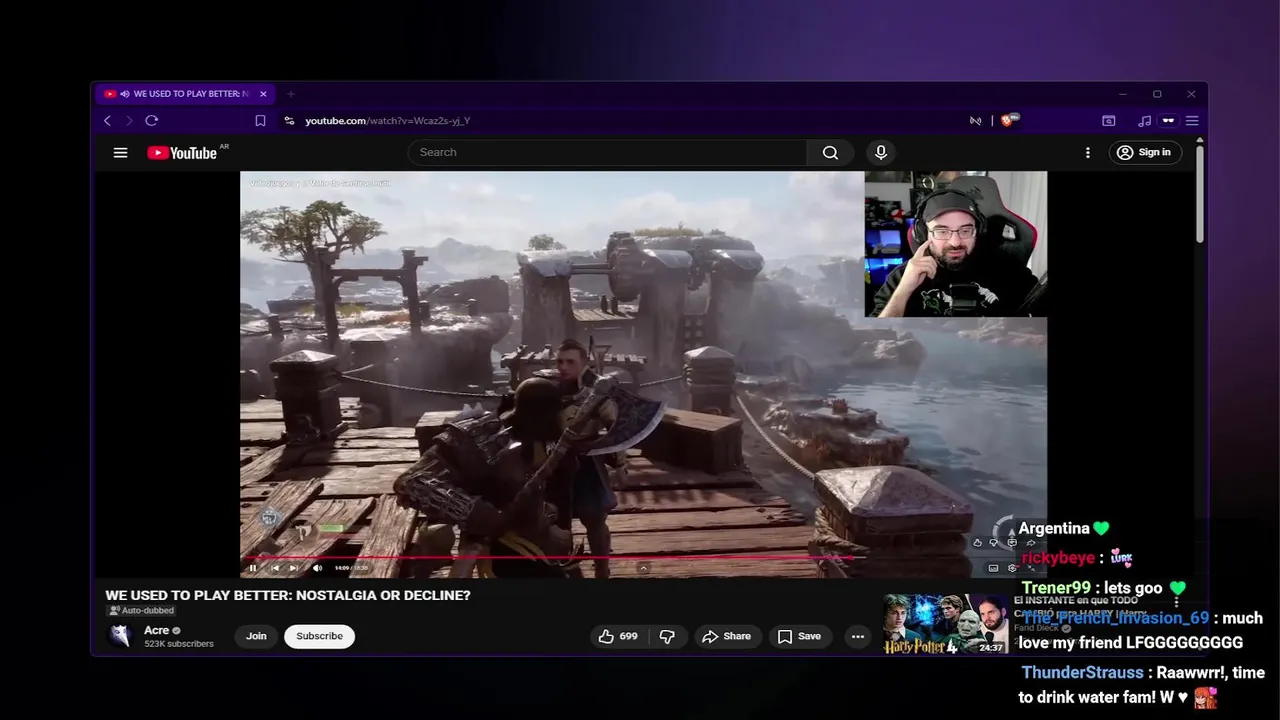Viewport: 1280px width, 720px height.
Task: Open the Brave Shields lion icon
Action: [1009, 121]
